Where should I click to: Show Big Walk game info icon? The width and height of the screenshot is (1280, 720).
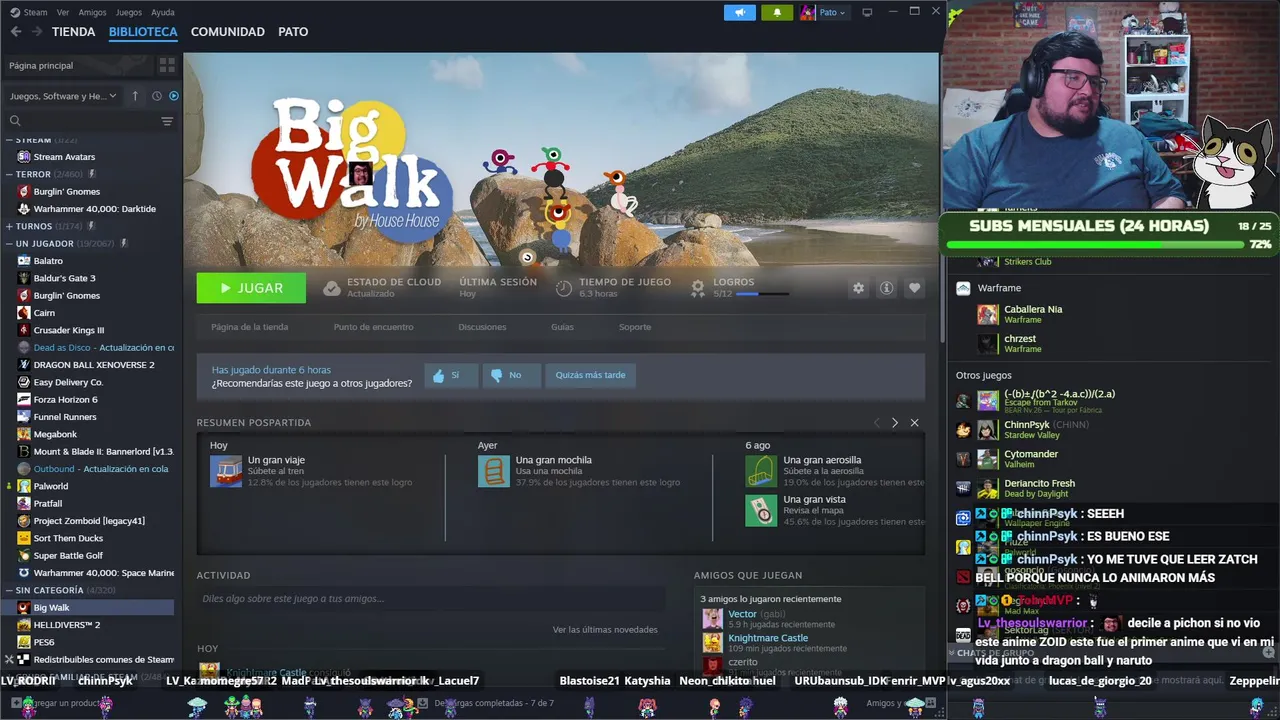tap(886, 288)
